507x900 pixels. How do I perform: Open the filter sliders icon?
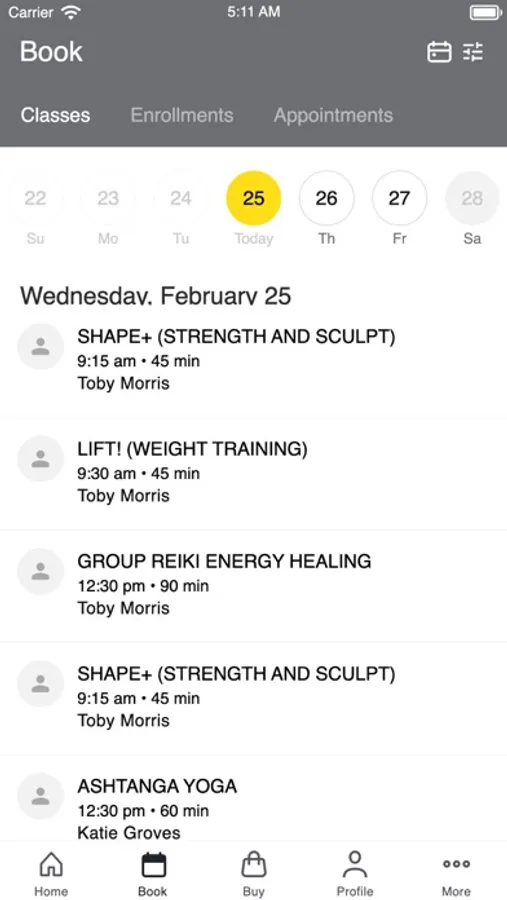click(474, 52)
